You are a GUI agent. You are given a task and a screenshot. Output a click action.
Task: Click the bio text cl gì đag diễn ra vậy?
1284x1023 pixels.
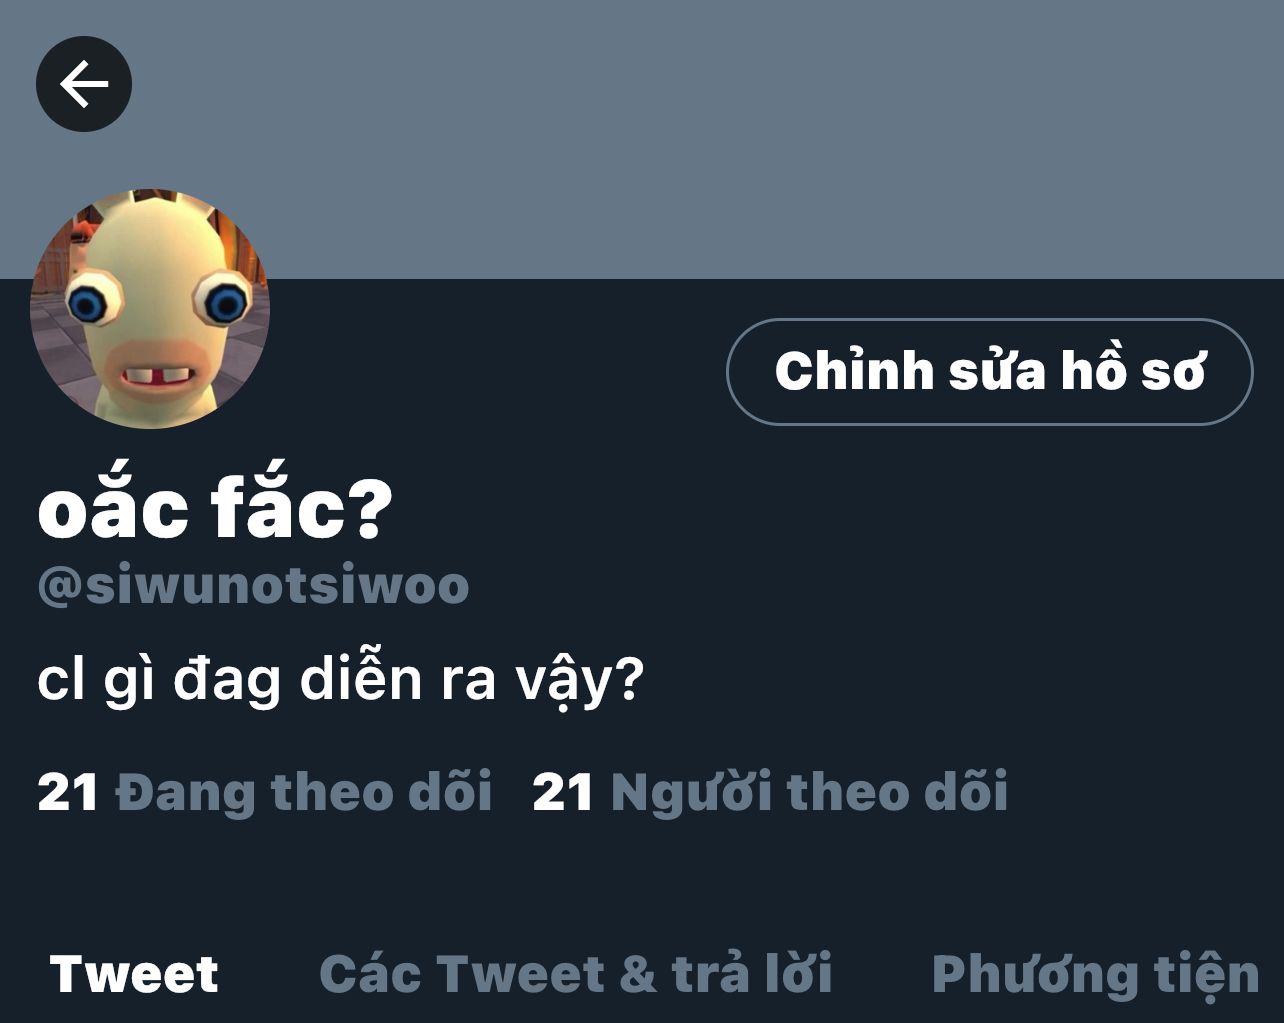[340, 682]
